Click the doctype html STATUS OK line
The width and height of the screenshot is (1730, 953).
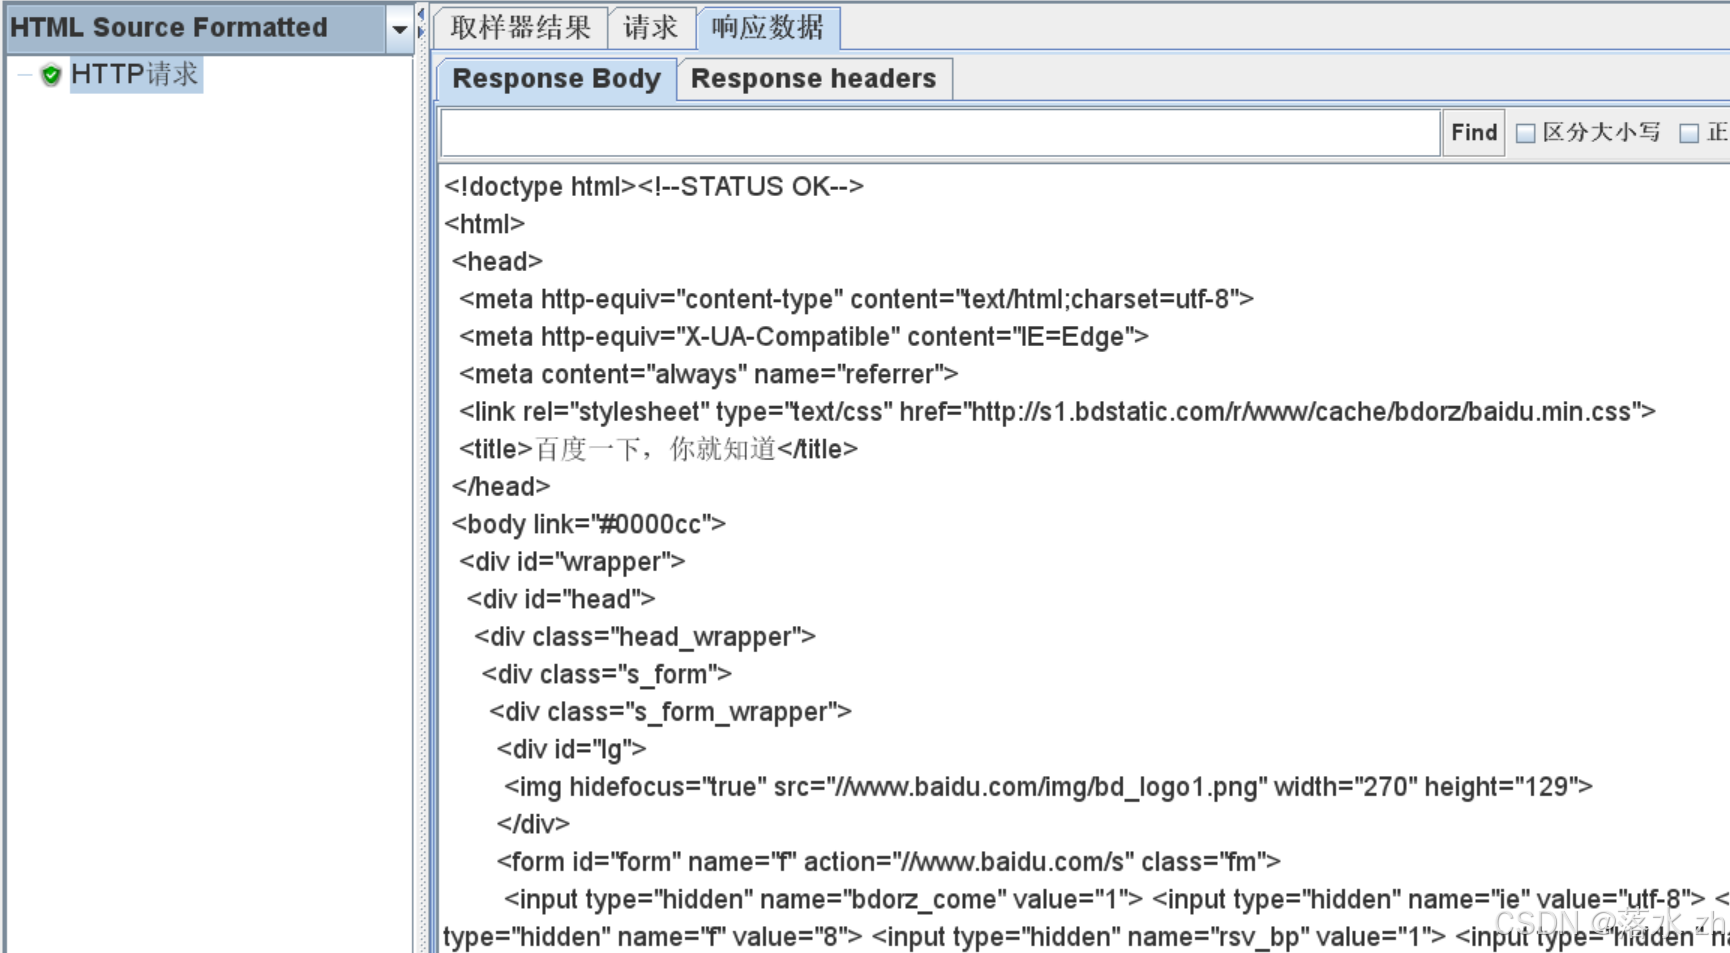[x=654, y=187]
